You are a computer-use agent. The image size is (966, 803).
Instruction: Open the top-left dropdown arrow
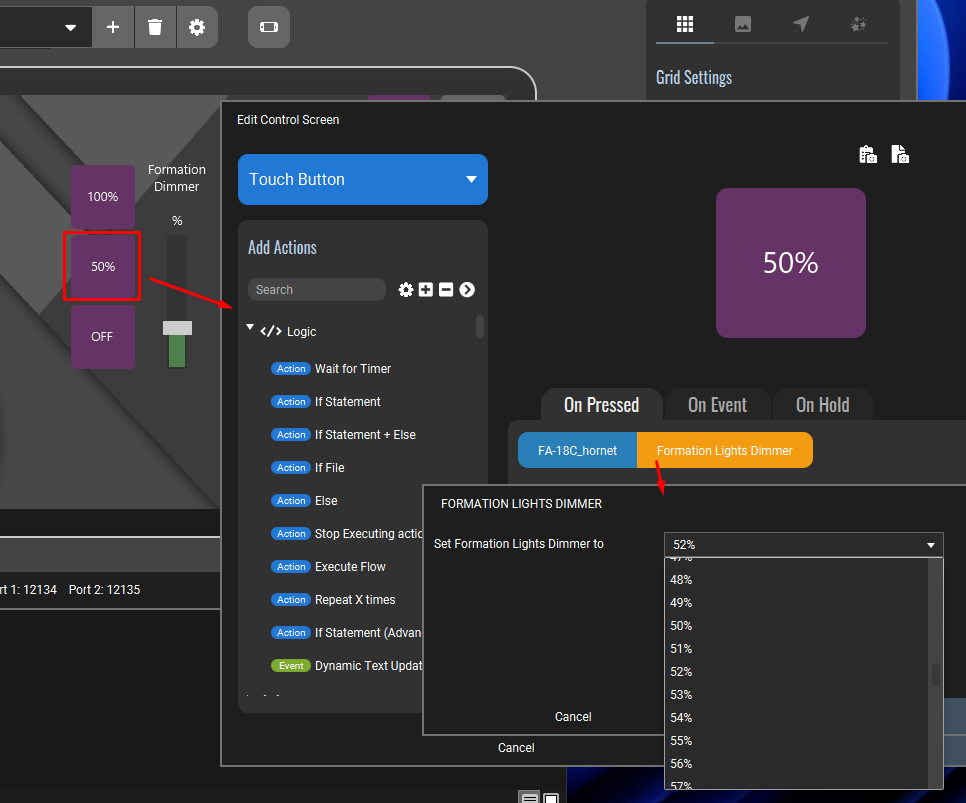click(70, 27)
